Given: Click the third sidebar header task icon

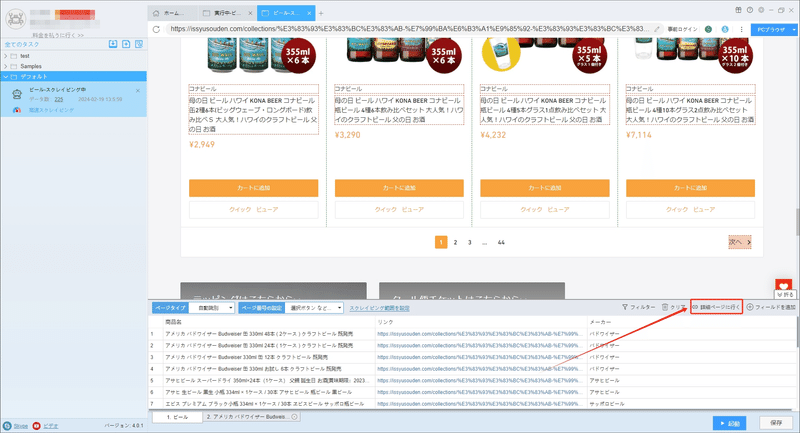Looking at the screenshot, I should click(139, 44).
